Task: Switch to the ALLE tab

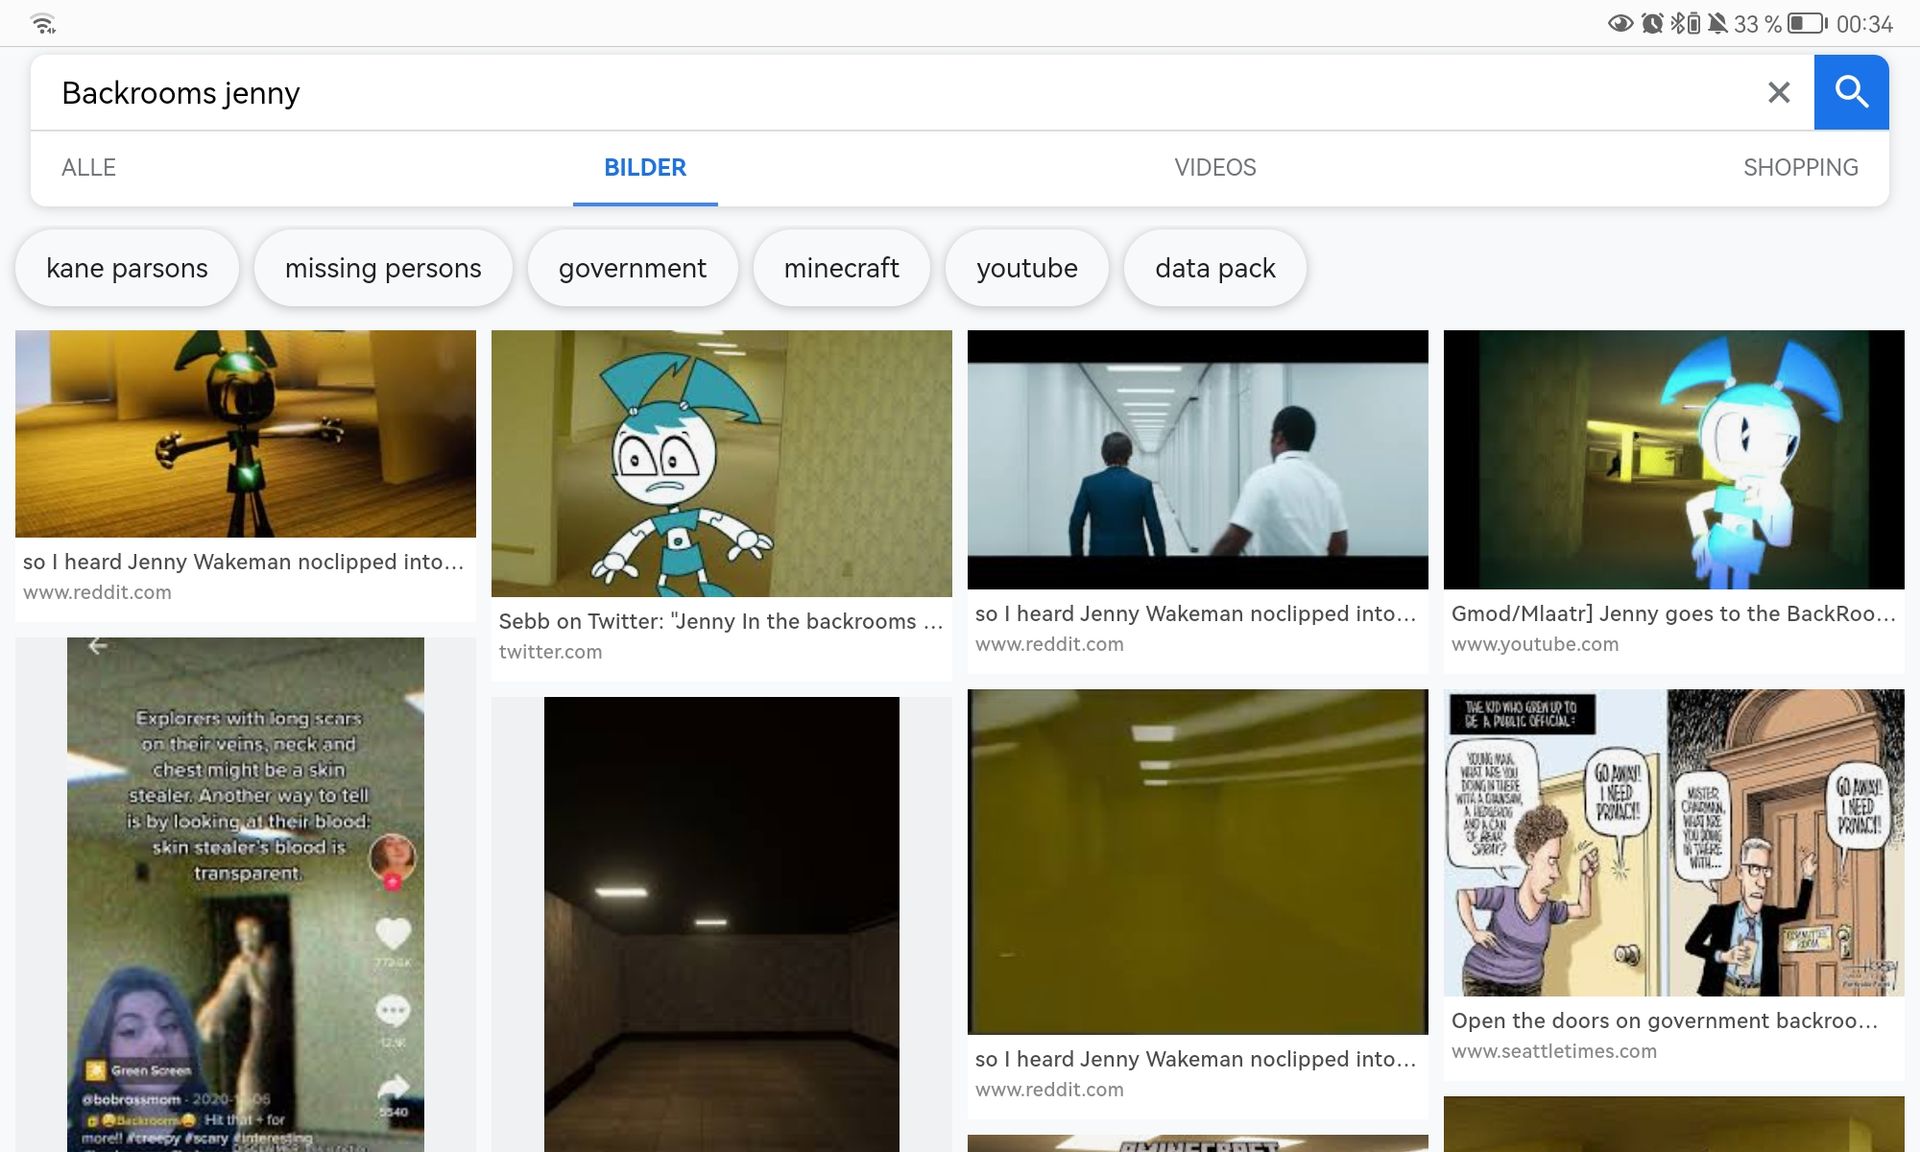Action: pos(88,167)
